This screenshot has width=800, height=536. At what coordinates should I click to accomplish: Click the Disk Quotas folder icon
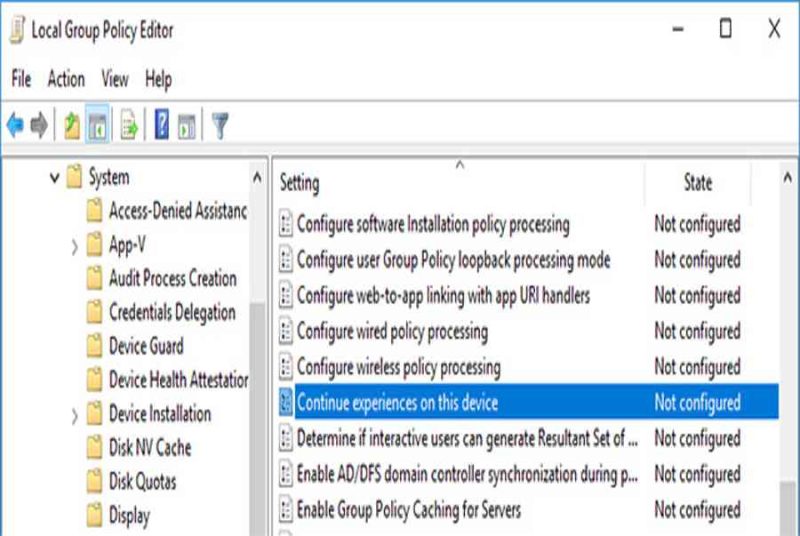(94, 481)
